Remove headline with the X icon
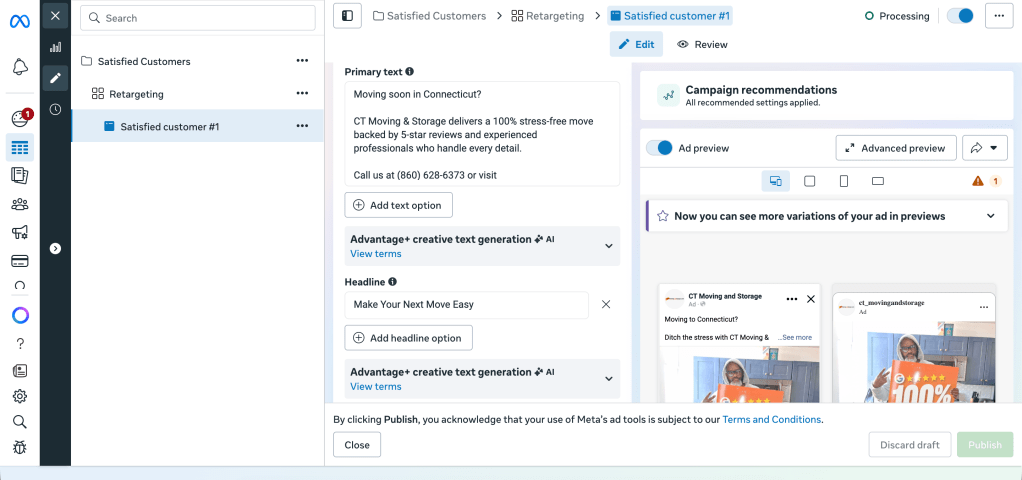The width and height of the screenshot is (1022, 480). click(x=606, y=304)
